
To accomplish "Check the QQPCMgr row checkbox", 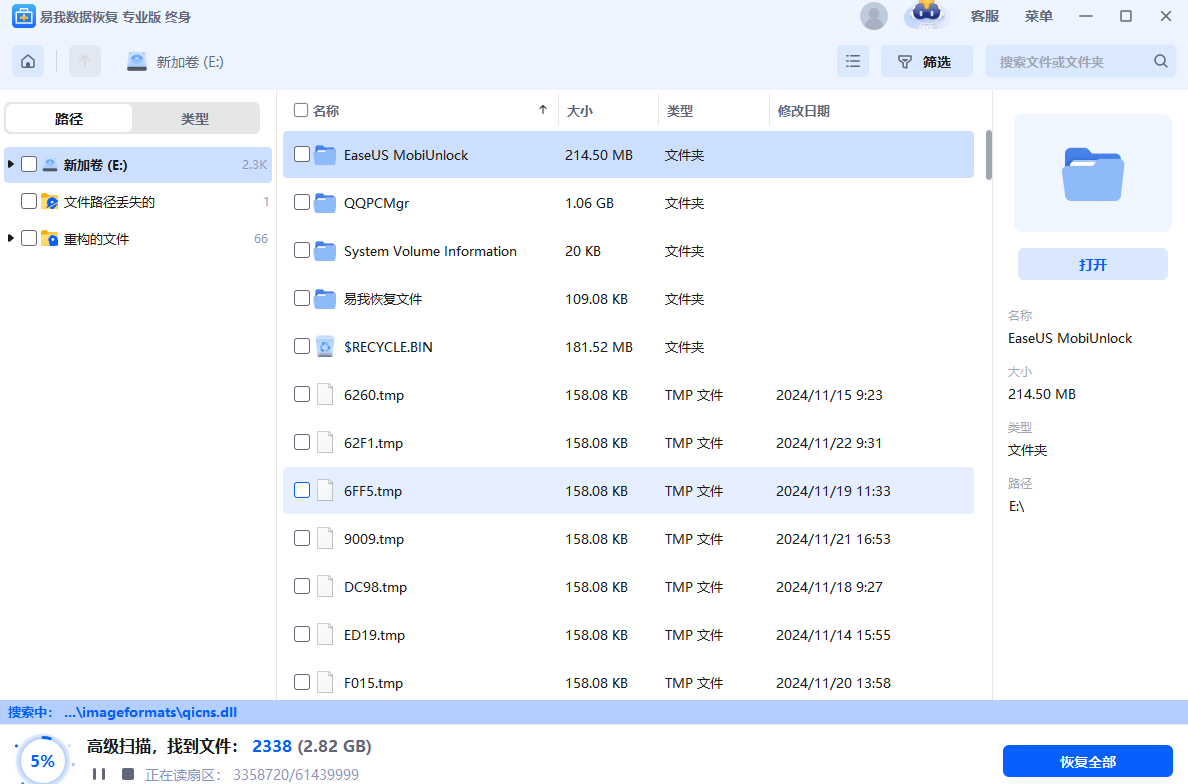I will (302, 202).
